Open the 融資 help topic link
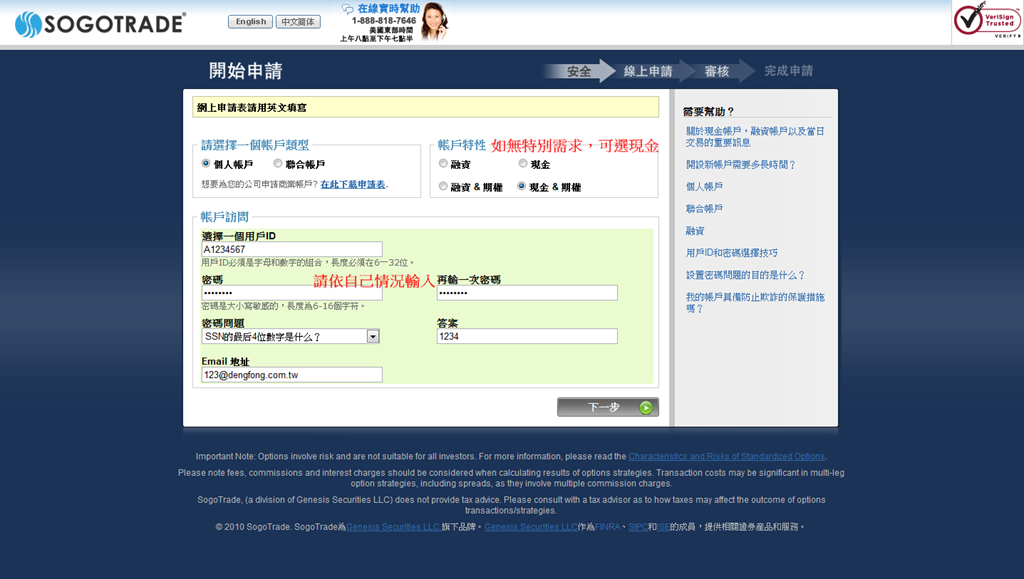Viewport: 1024px width, 579px height. click(x=695, y=230)
